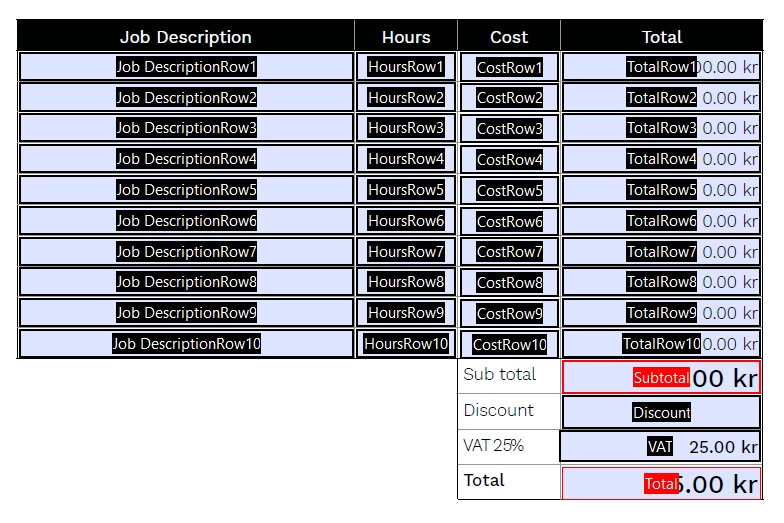The height and width of the screenshot is (523, 784).
Task: Select the HoursRow5 field
Action: (x=406, y=190)
